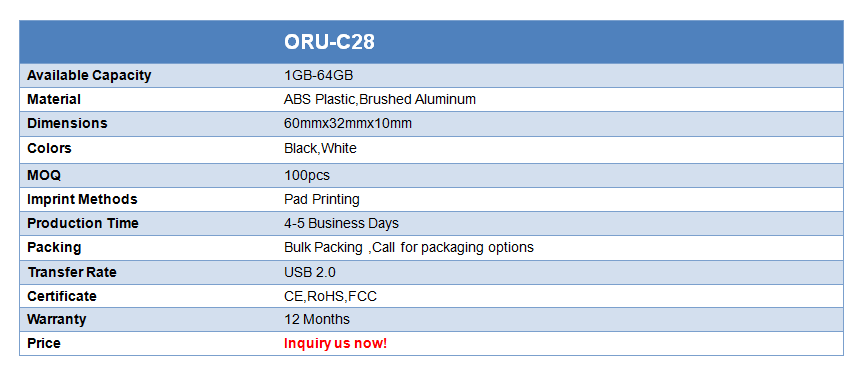Click the 12 Months warranty value
Viewport: 849px width, 370px height.
click(317, 320)
